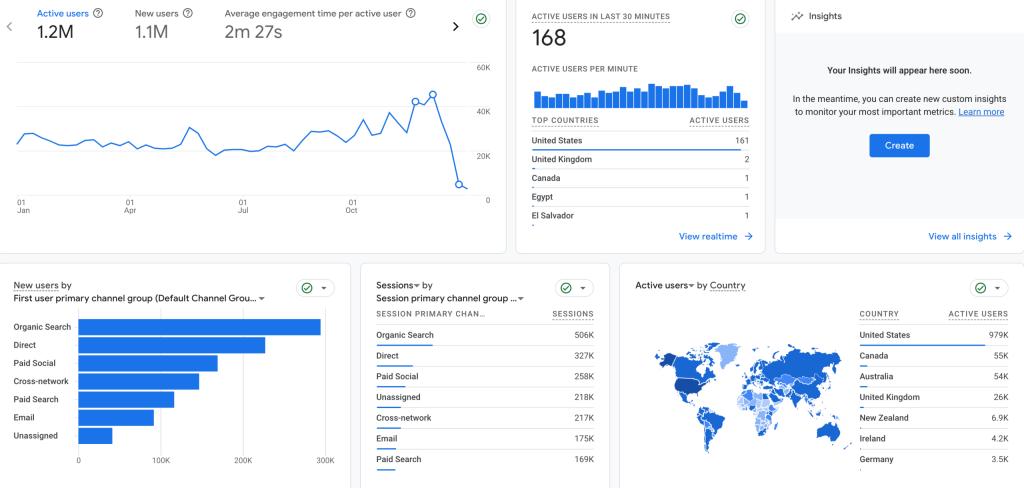
Task: Select Paid Social row in sessions table
Action: point(485,377)
